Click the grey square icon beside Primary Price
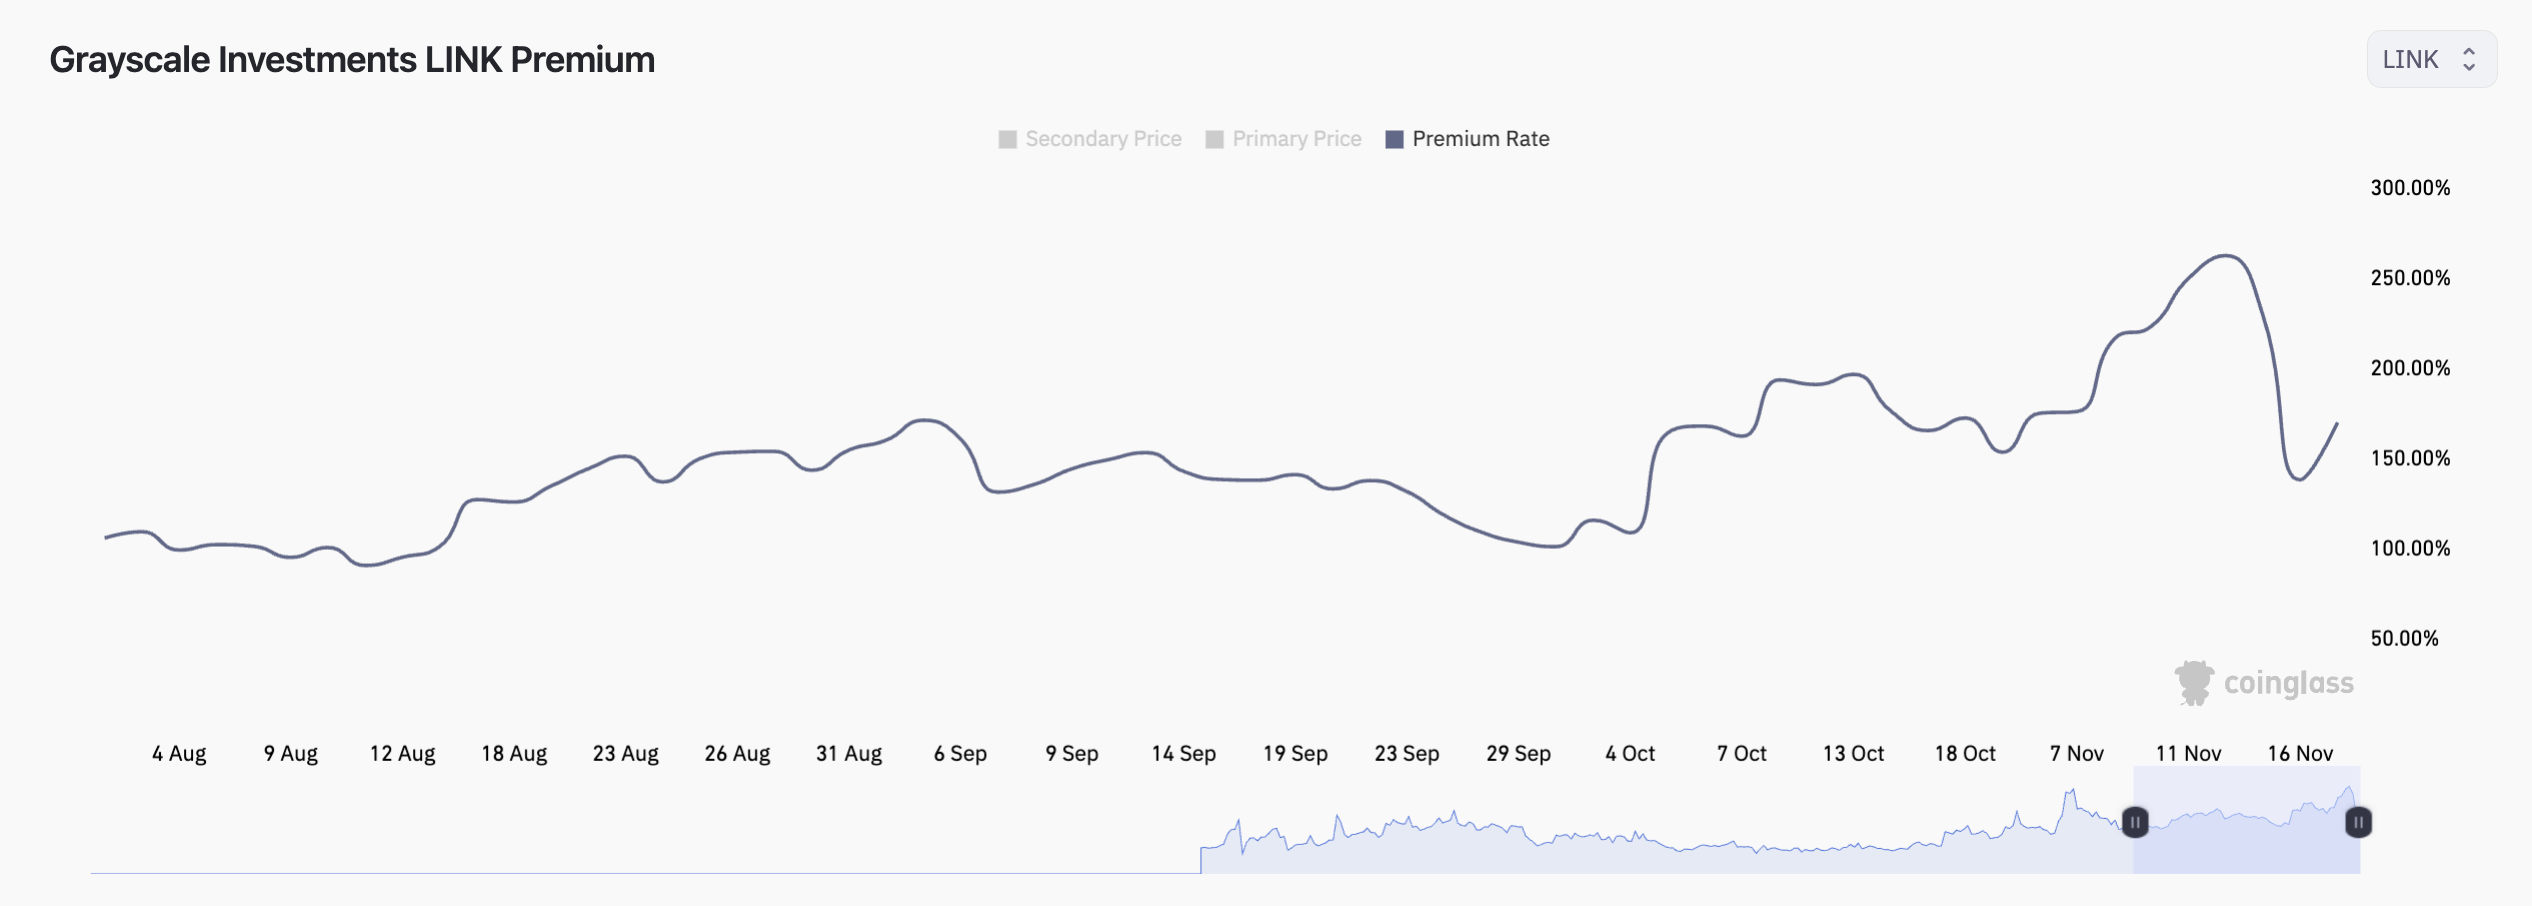This screenshot has width=2532, height=906. click(x=1214, y=139)
